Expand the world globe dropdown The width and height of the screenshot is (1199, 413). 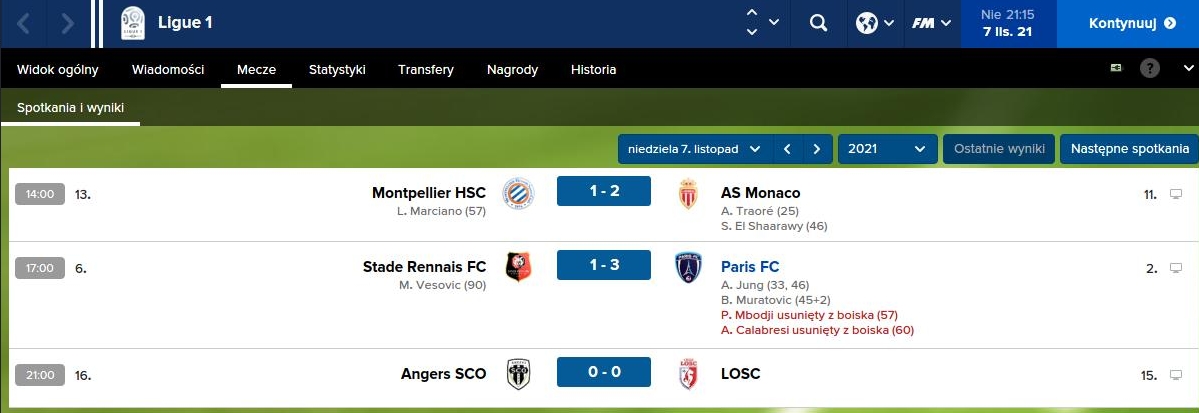[x=874, y=23]
